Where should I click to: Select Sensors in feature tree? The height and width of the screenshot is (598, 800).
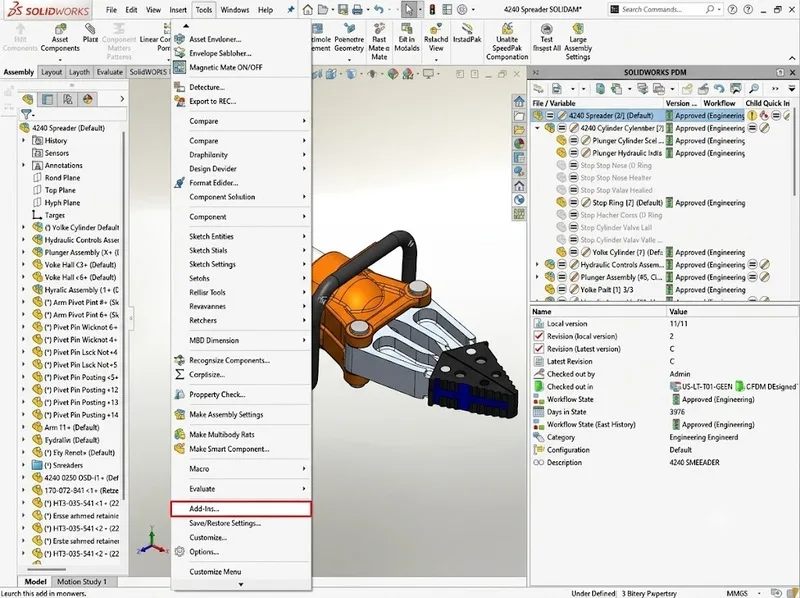pos(57,153)
